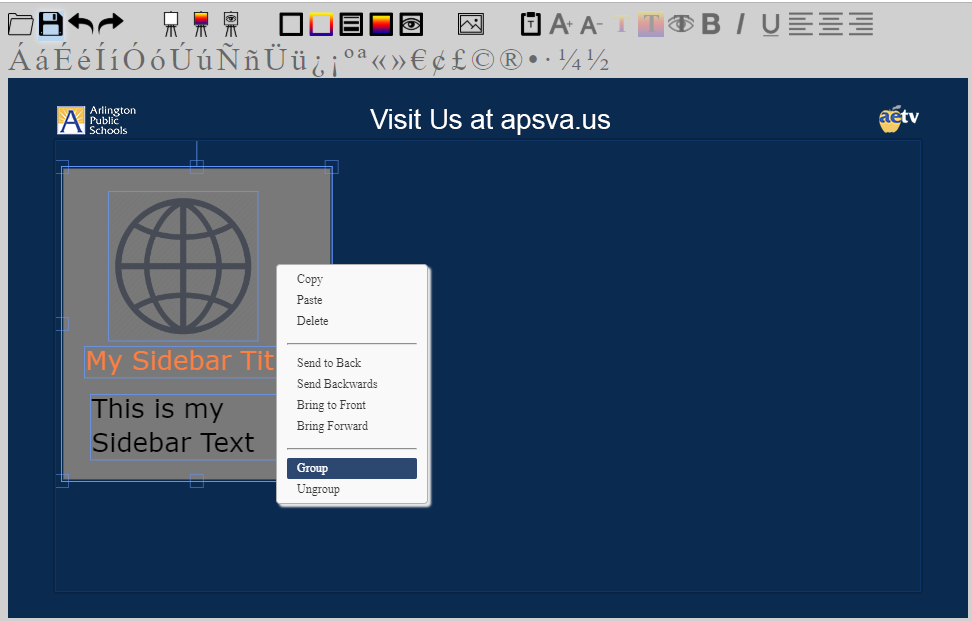Undo the last action
972x621 pixels.
coord(80,23)
